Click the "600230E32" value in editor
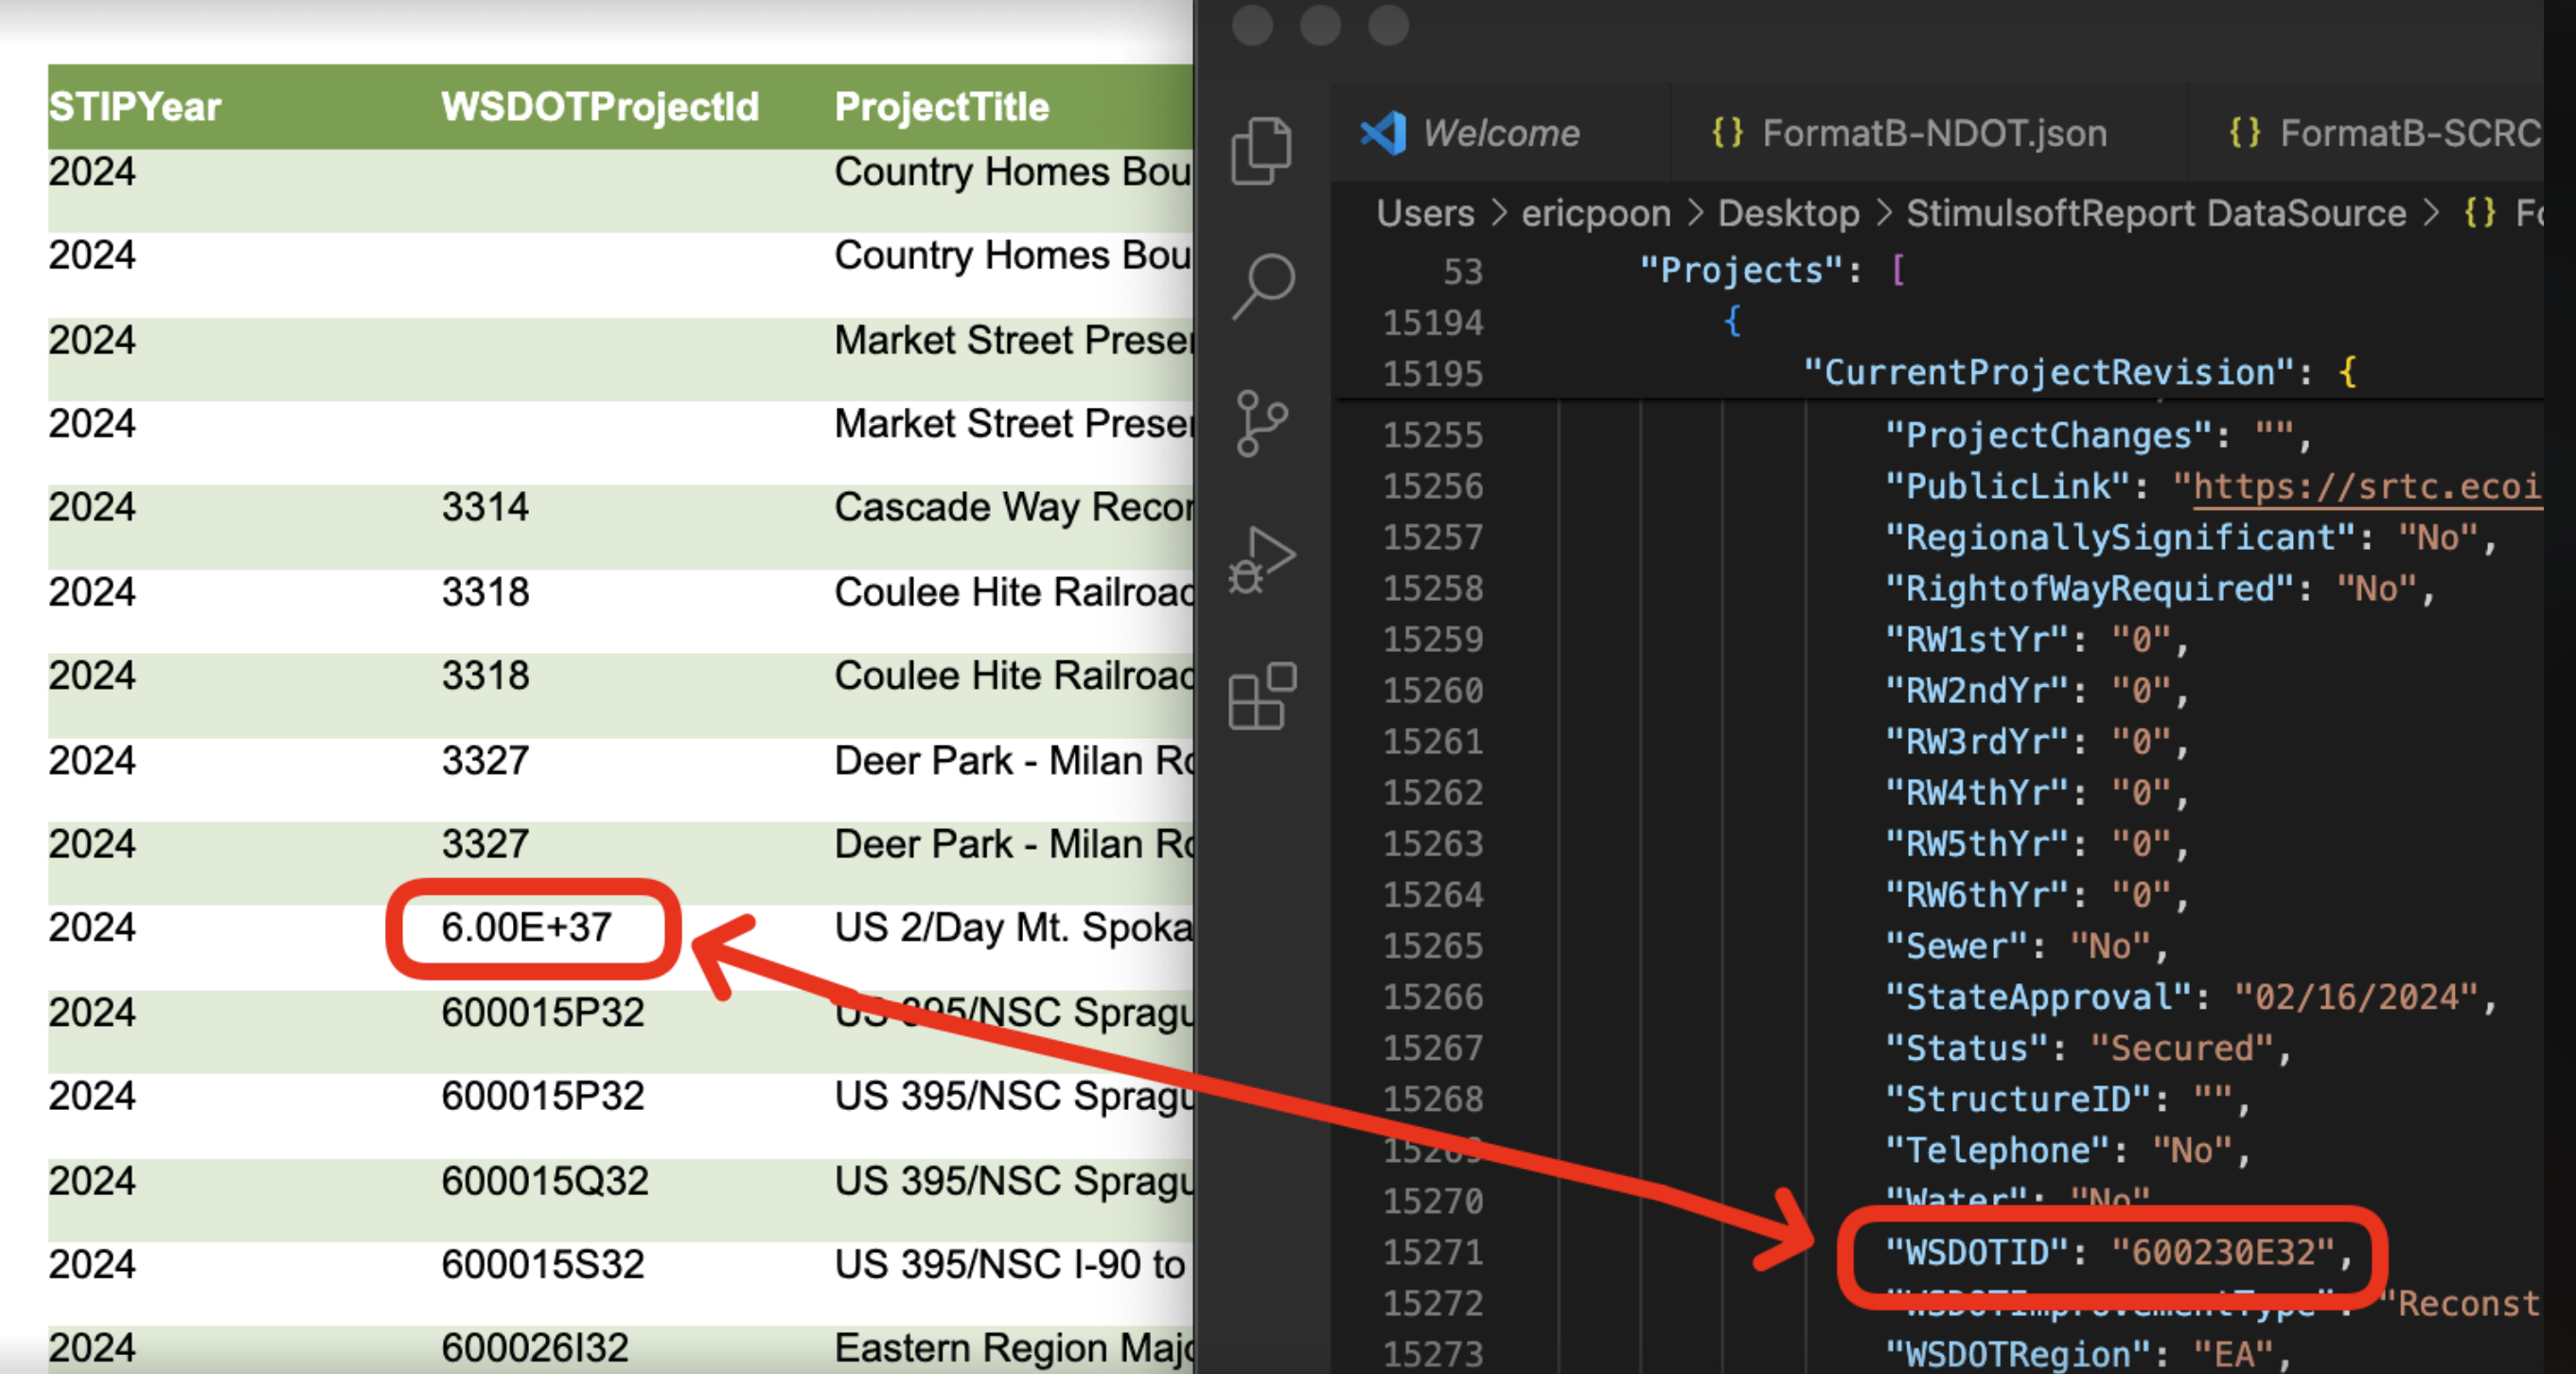Viewport: 2576px width, 1374px height. pos(2222,1252)
